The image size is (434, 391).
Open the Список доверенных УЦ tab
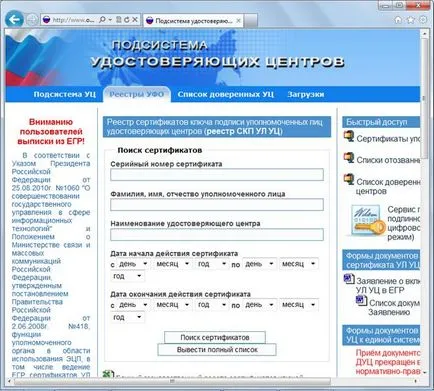(225, 94)
